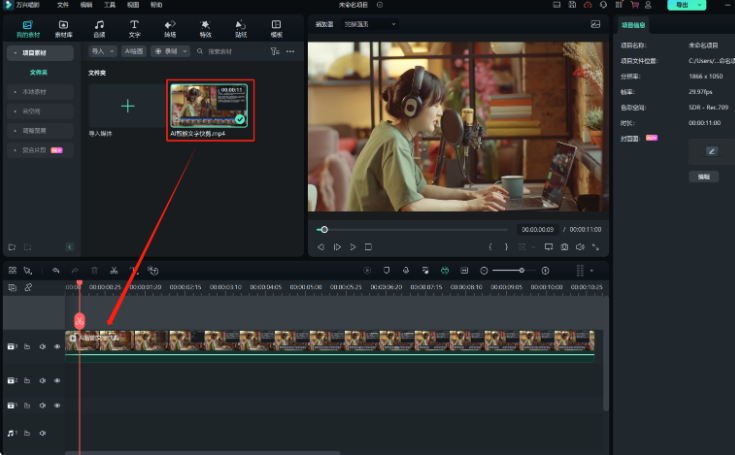Open the 转场 (Transitions) panel
This screenshot has height=455, width=735.
click(170, 27)
